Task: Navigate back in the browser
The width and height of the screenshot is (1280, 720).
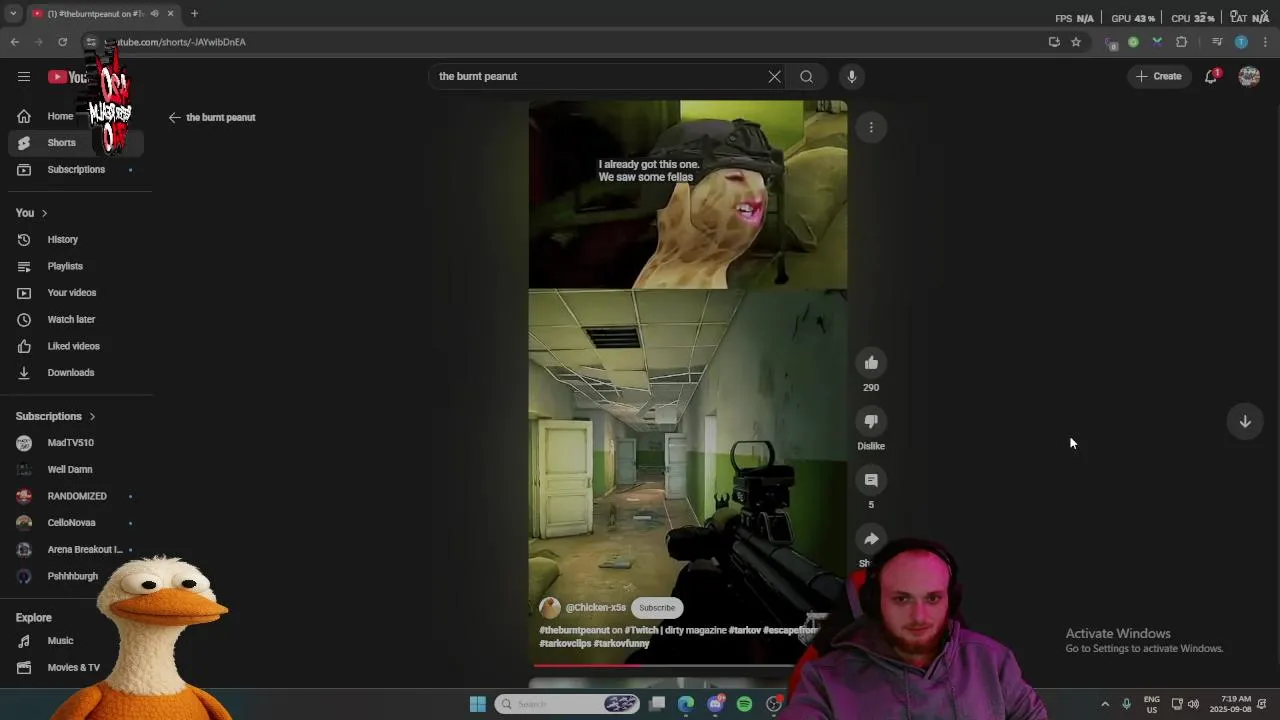Action: 15,42
